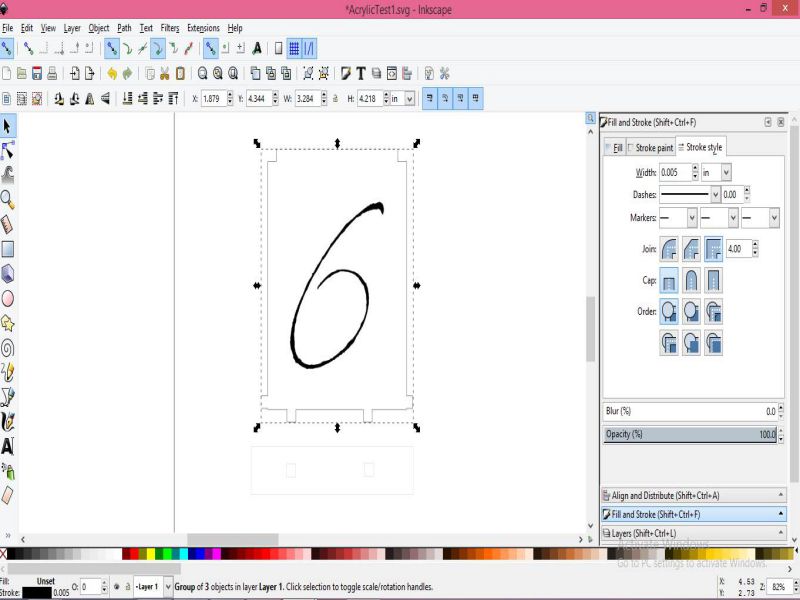800x600 pixels.
Task: Click the Undo arrow icon
Action: pyautogui.click(x=112, y=73)
